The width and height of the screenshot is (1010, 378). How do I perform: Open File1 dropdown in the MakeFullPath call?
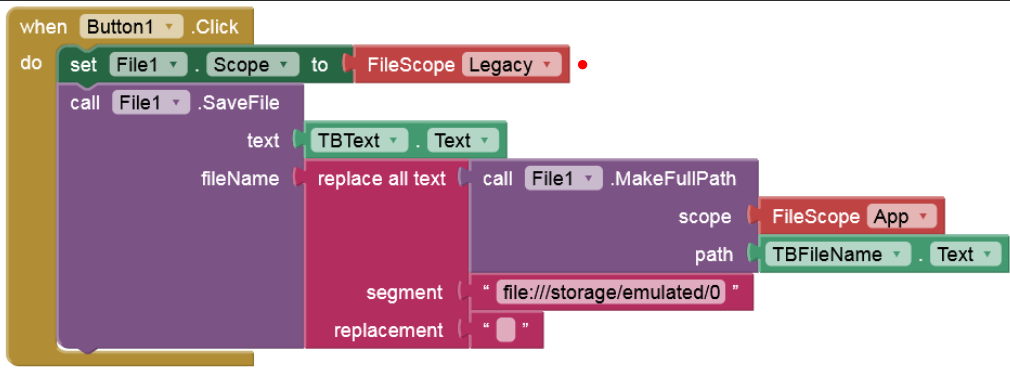pyautogui.click(x=564, y=178)
